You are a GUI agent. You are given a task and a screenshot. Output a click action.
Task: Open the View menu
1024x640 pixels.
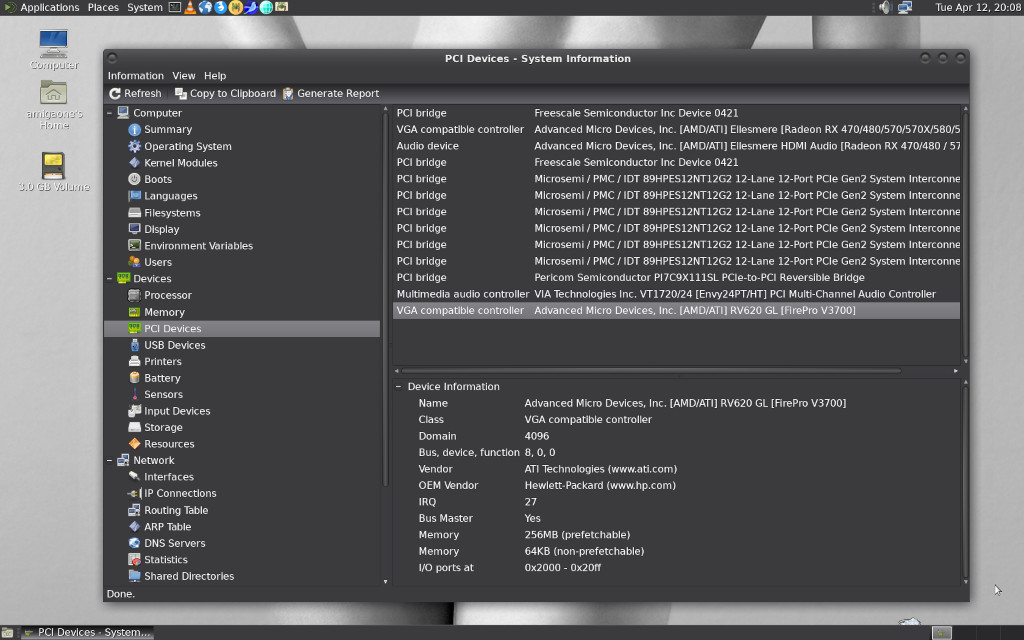pos(184,76)
